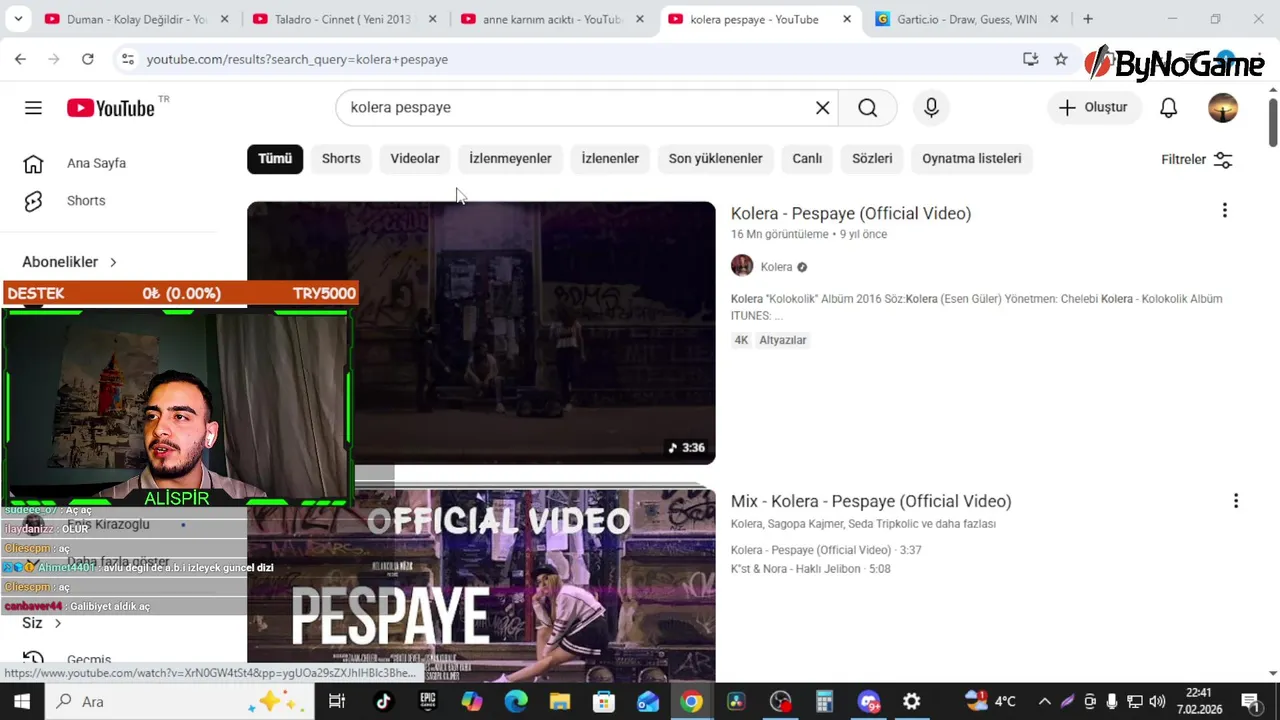Open the YouTube hamburger guide menu

click(x=33, y=108)
